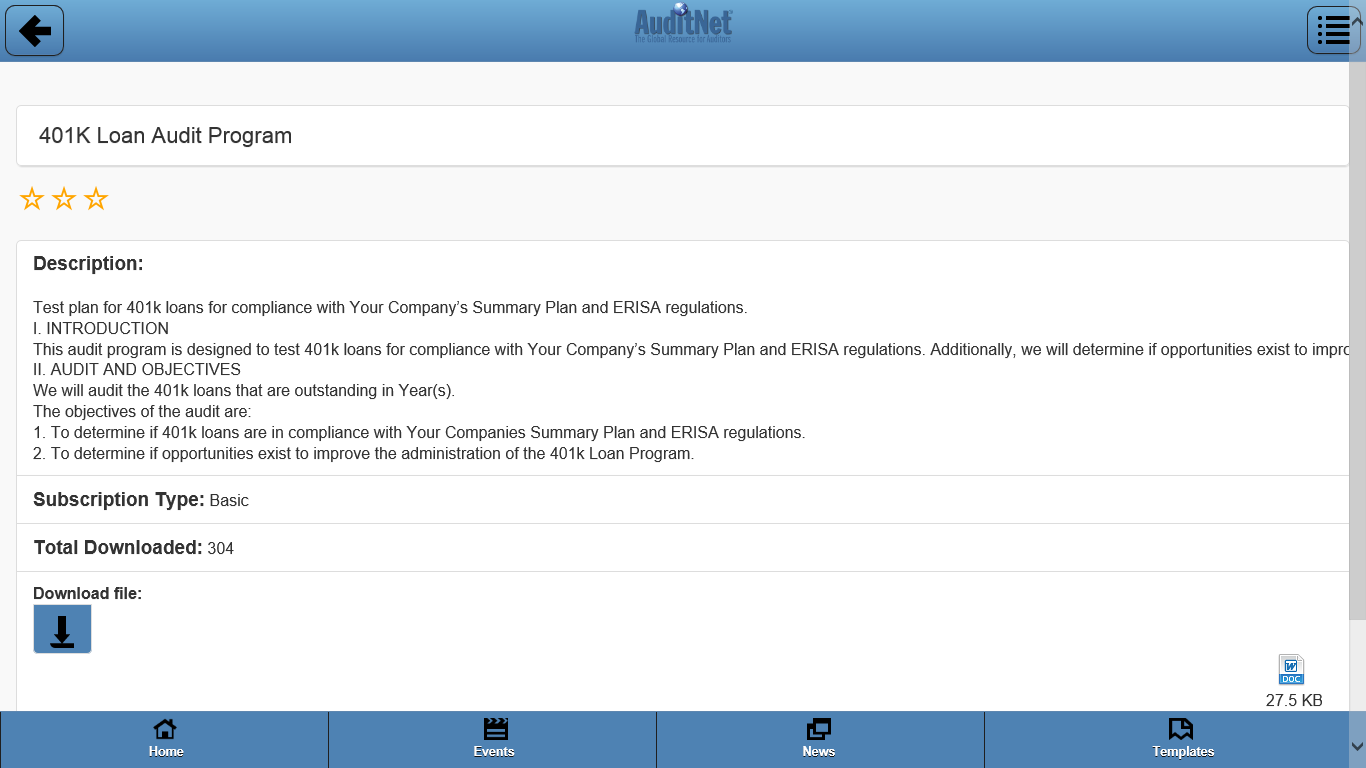This screenshot has height=768, width=1366.
Task: Click the Description heading
Action: click(88, 264)
